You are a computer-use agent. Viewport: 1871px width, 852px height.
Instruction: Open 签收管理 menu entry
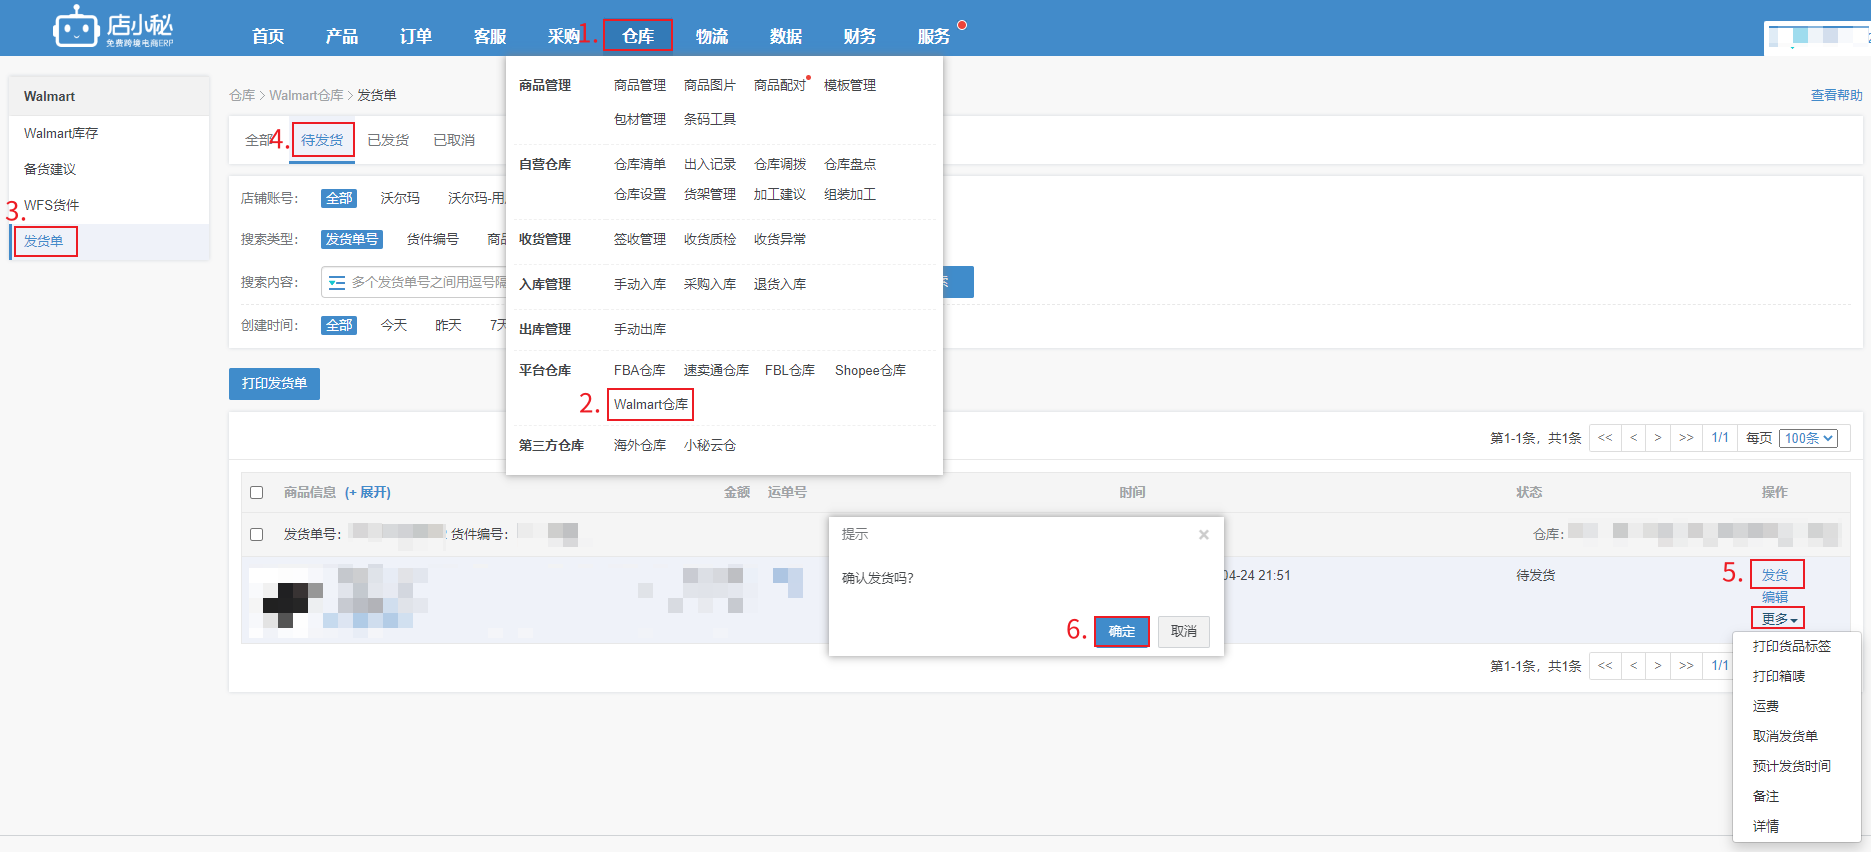point(640,240)
